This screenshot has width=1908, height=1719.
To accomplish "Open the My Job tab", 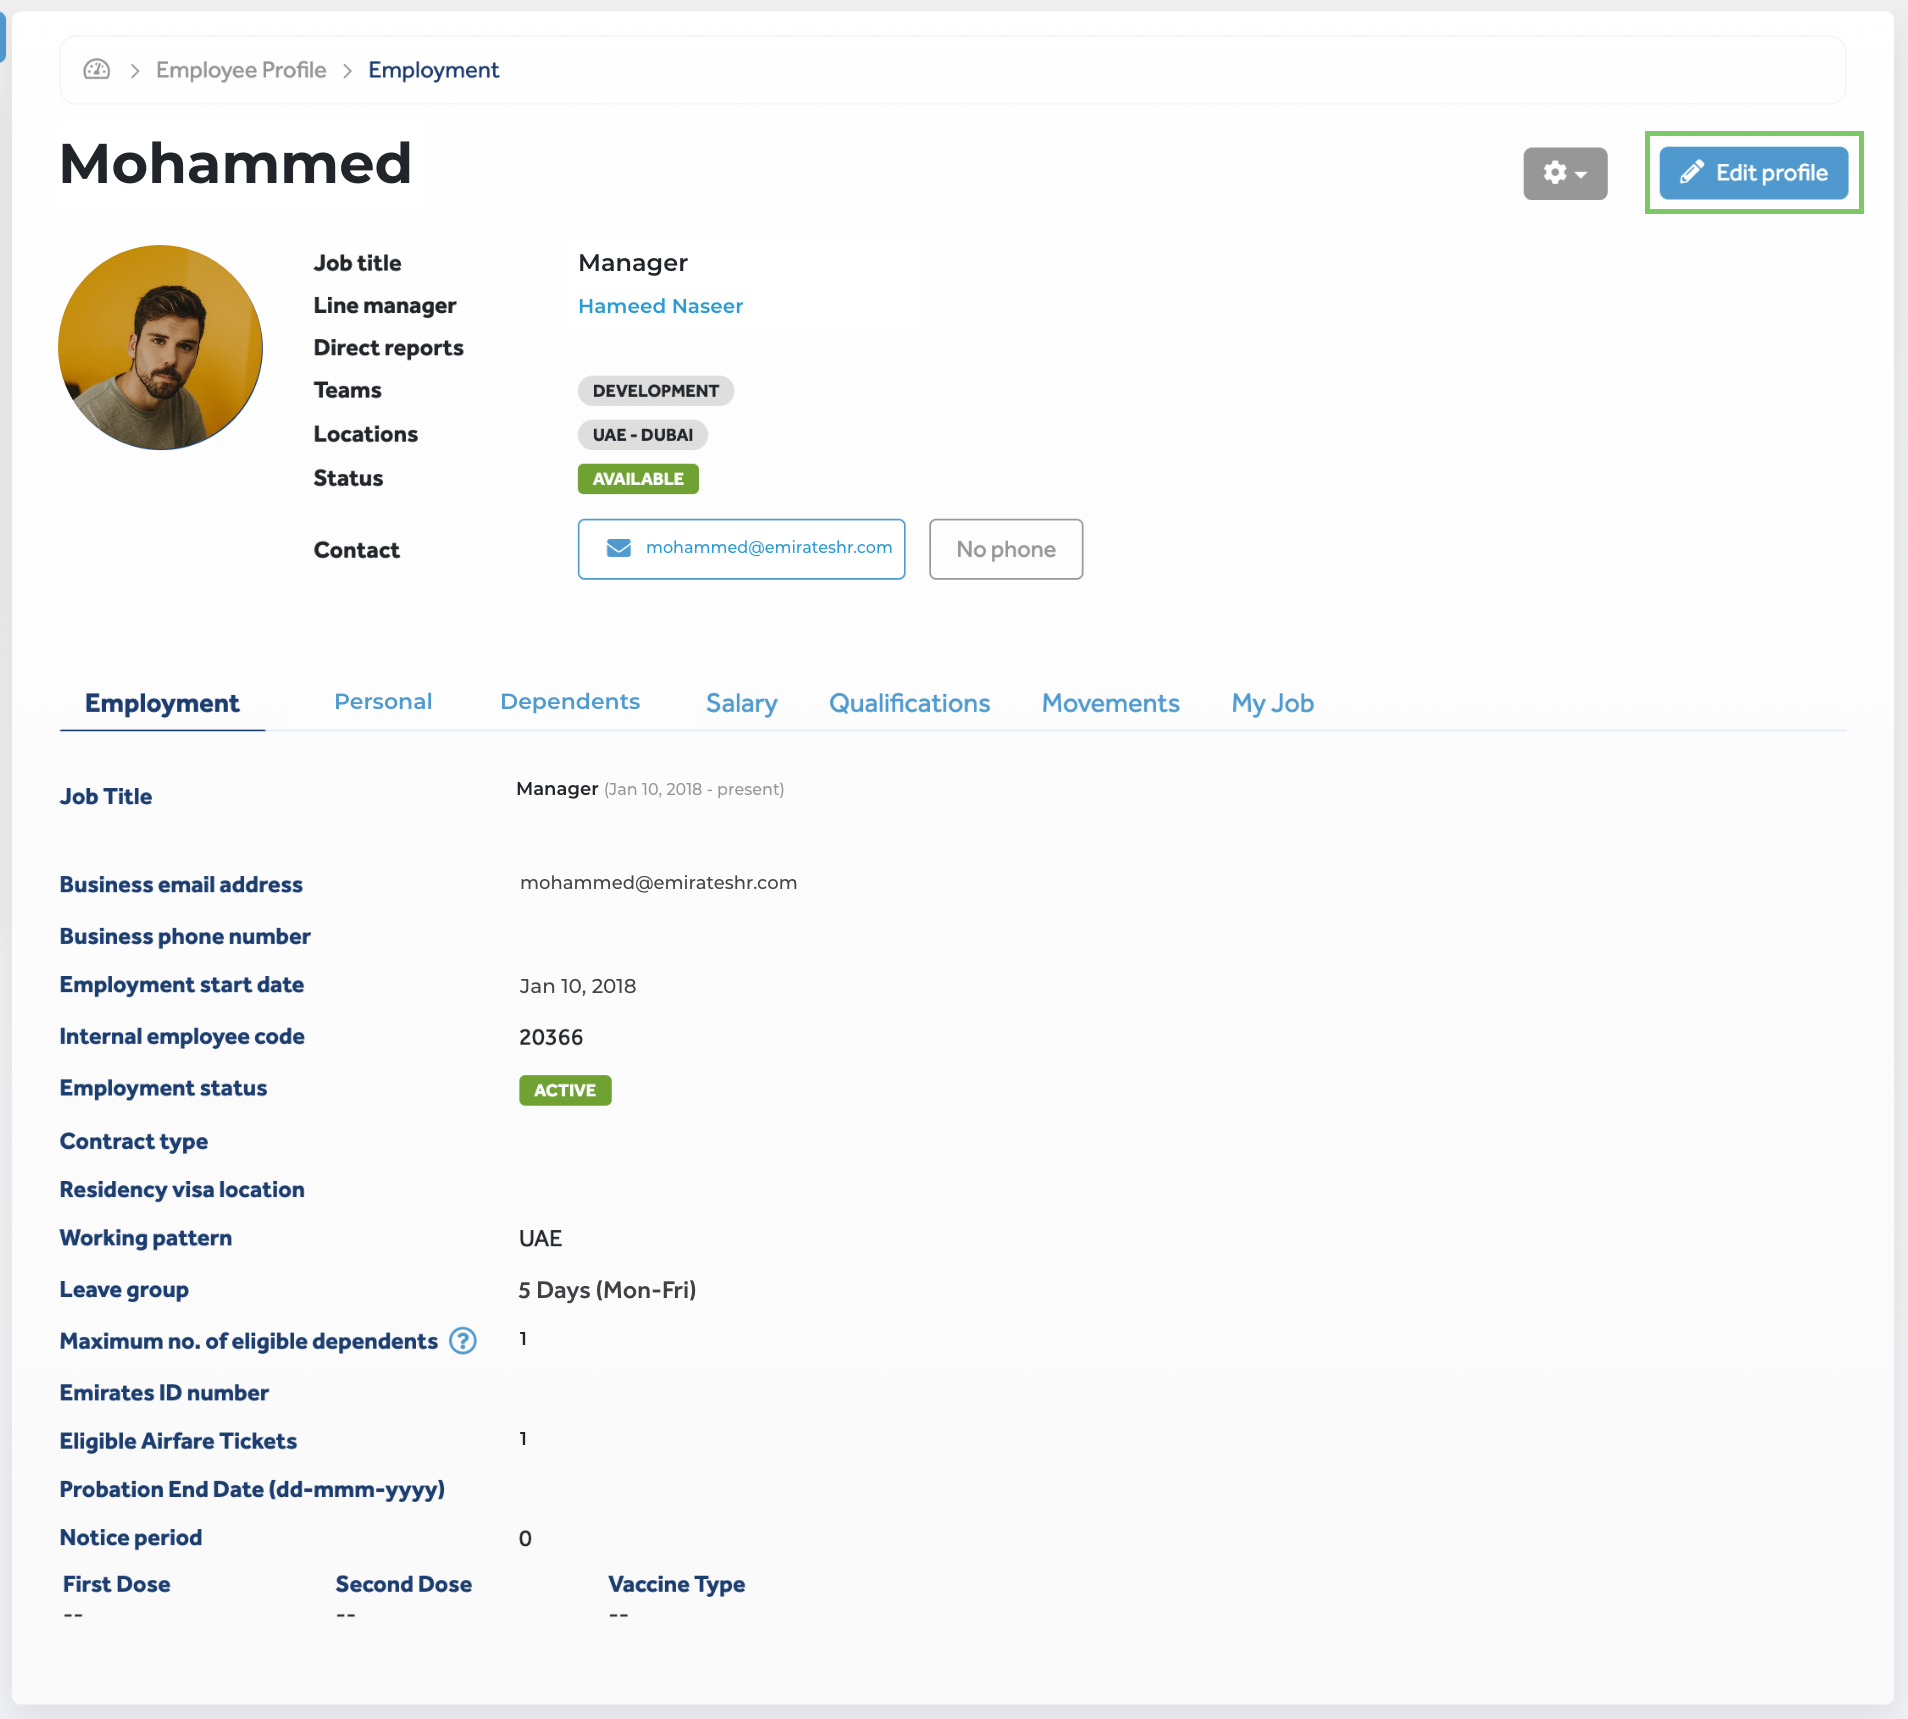I will click(x=1272, y=703).
